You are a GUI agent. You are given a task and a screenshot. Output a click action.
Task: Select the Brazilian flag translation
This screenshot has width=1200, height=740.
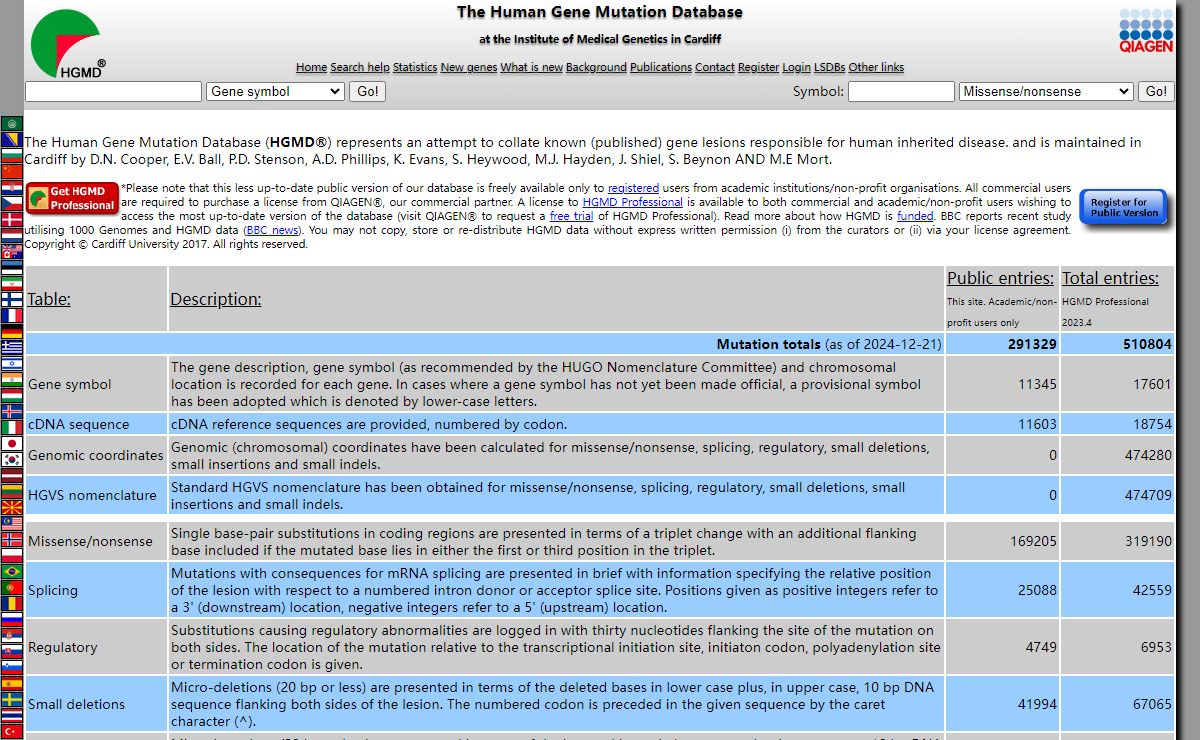point(12,571)
